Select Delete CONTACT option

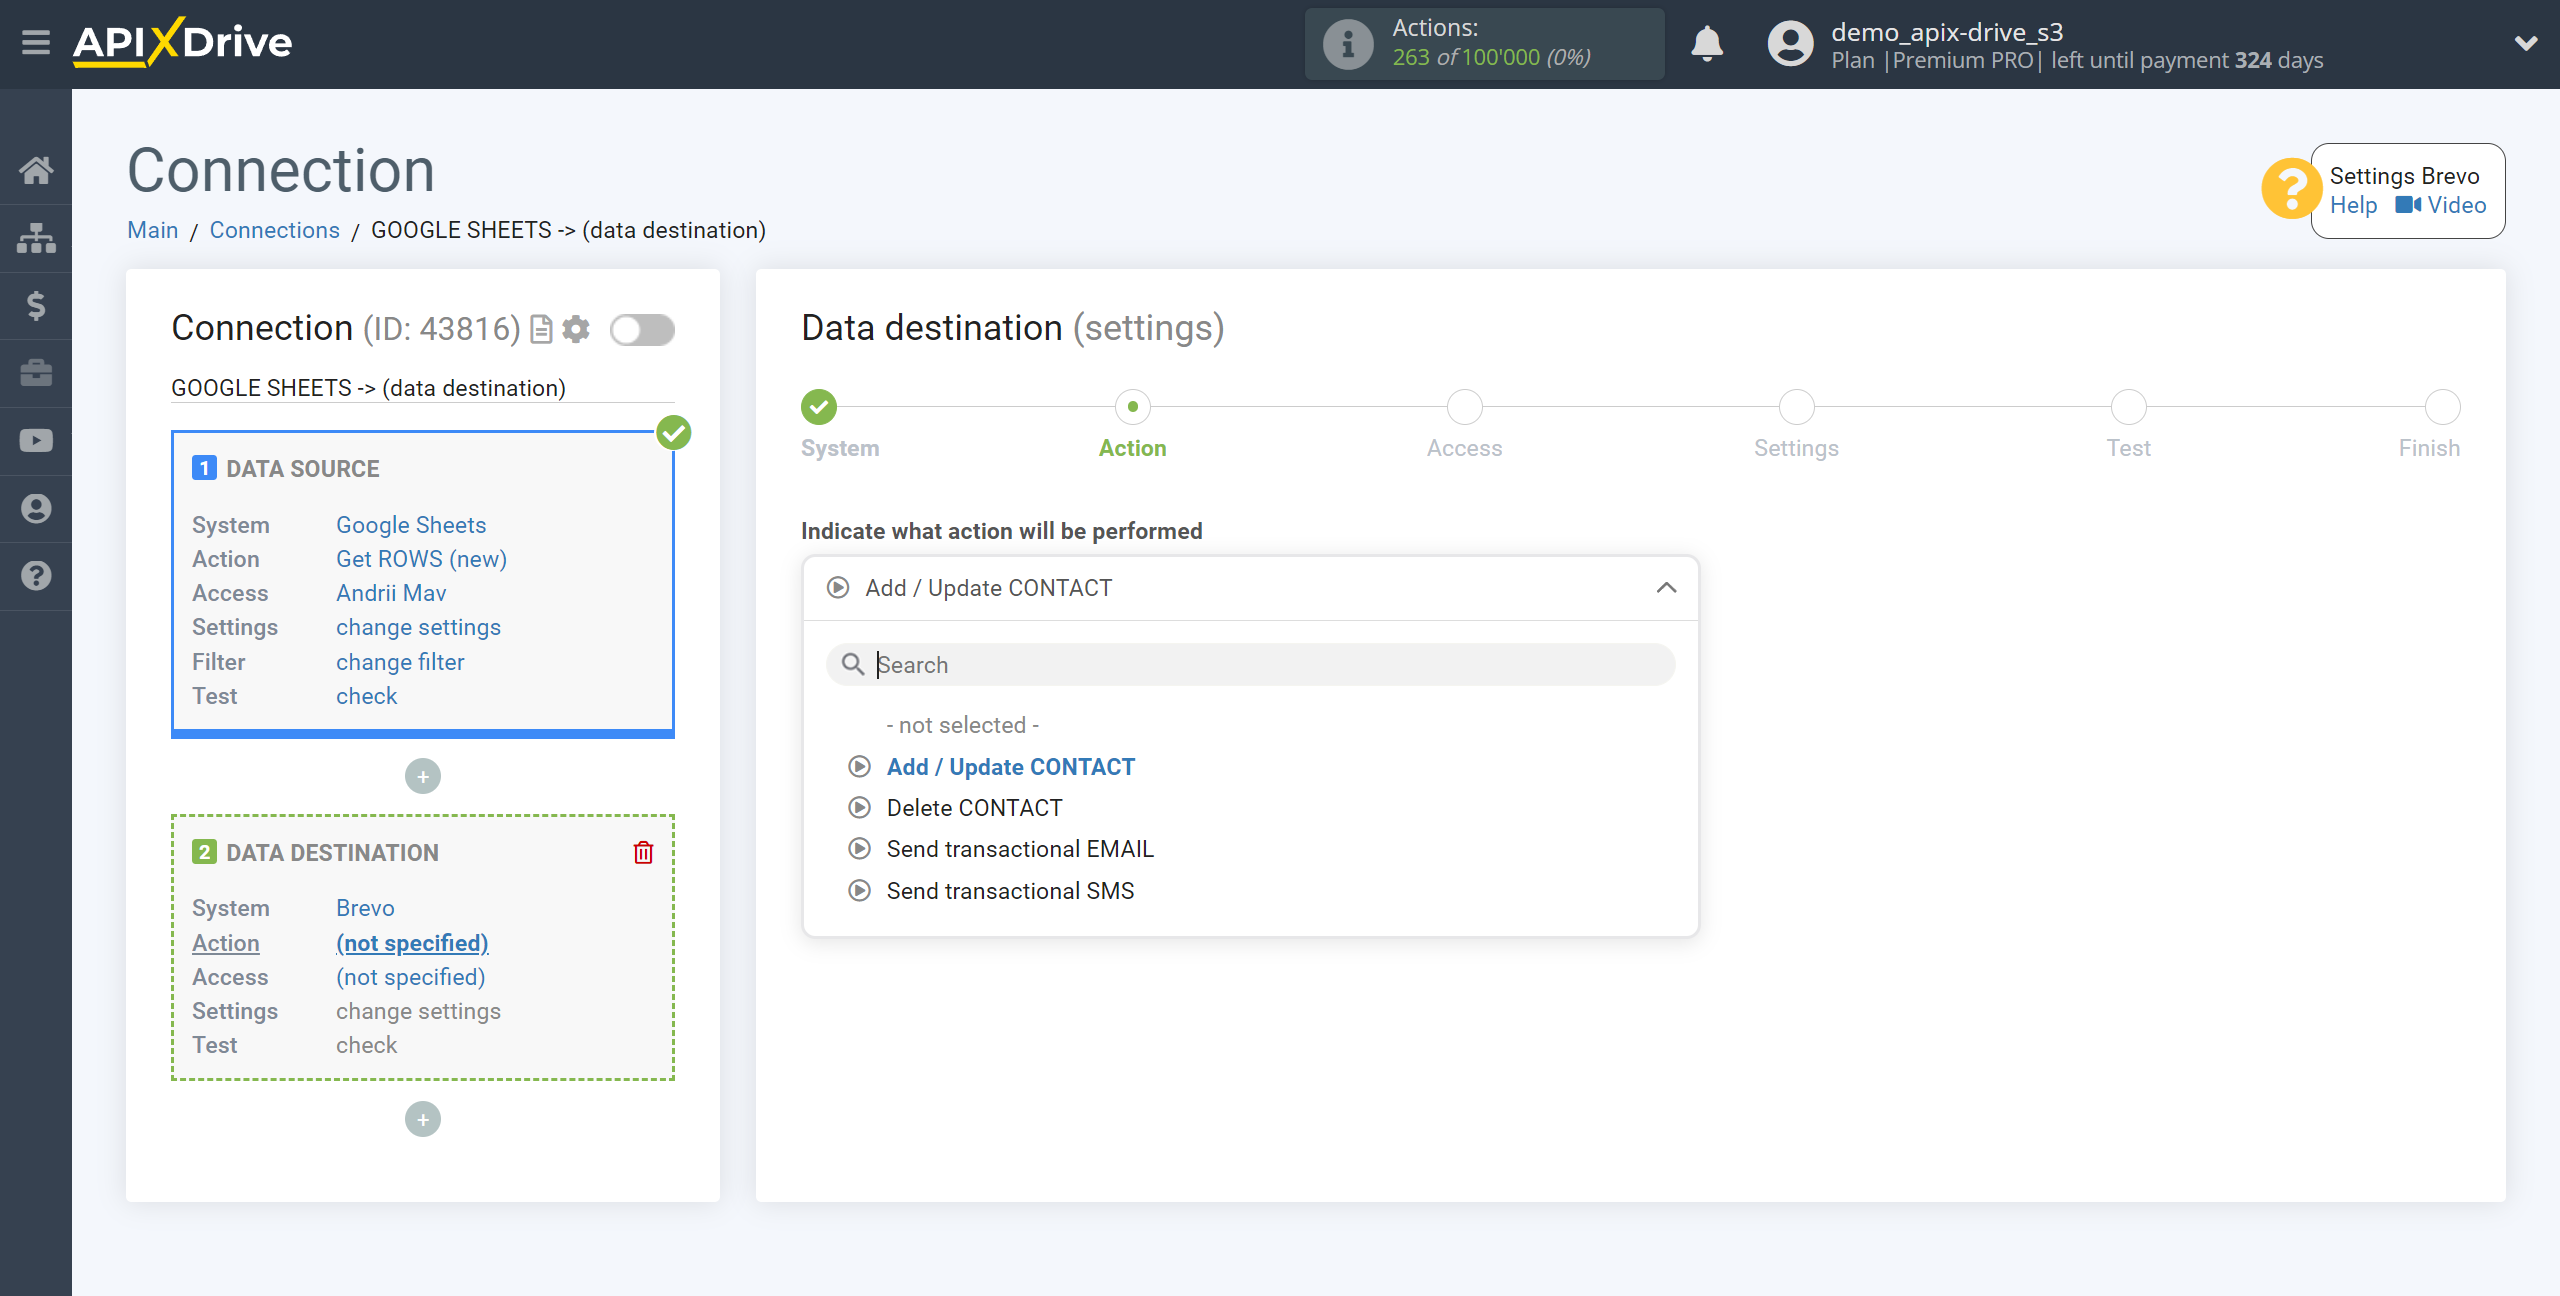pos(974,808)
